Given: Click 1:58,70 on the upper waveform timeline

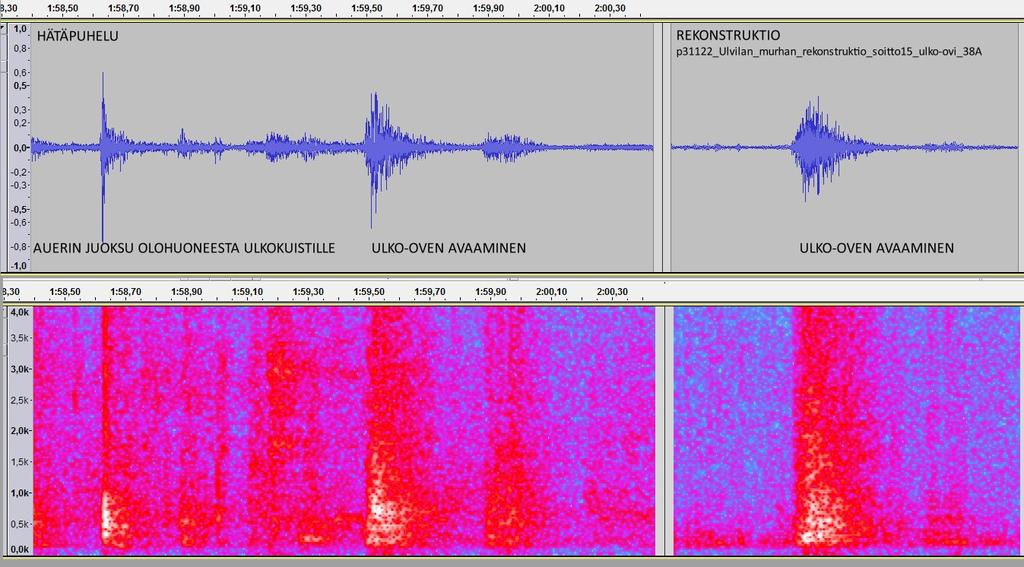Looking at the screenshot, I should point(124,8).
